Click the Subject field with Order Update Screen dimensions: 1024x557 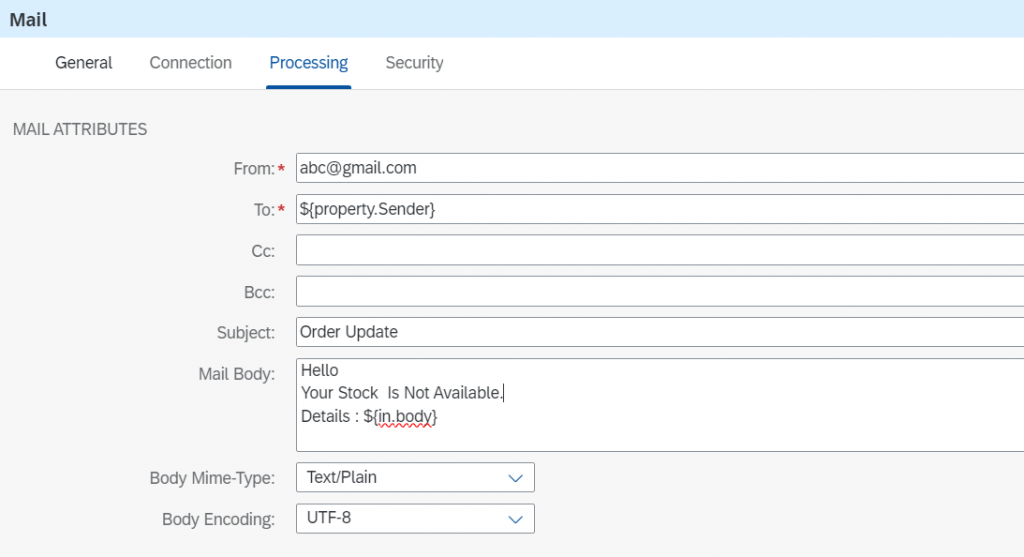tap(660, 332)
